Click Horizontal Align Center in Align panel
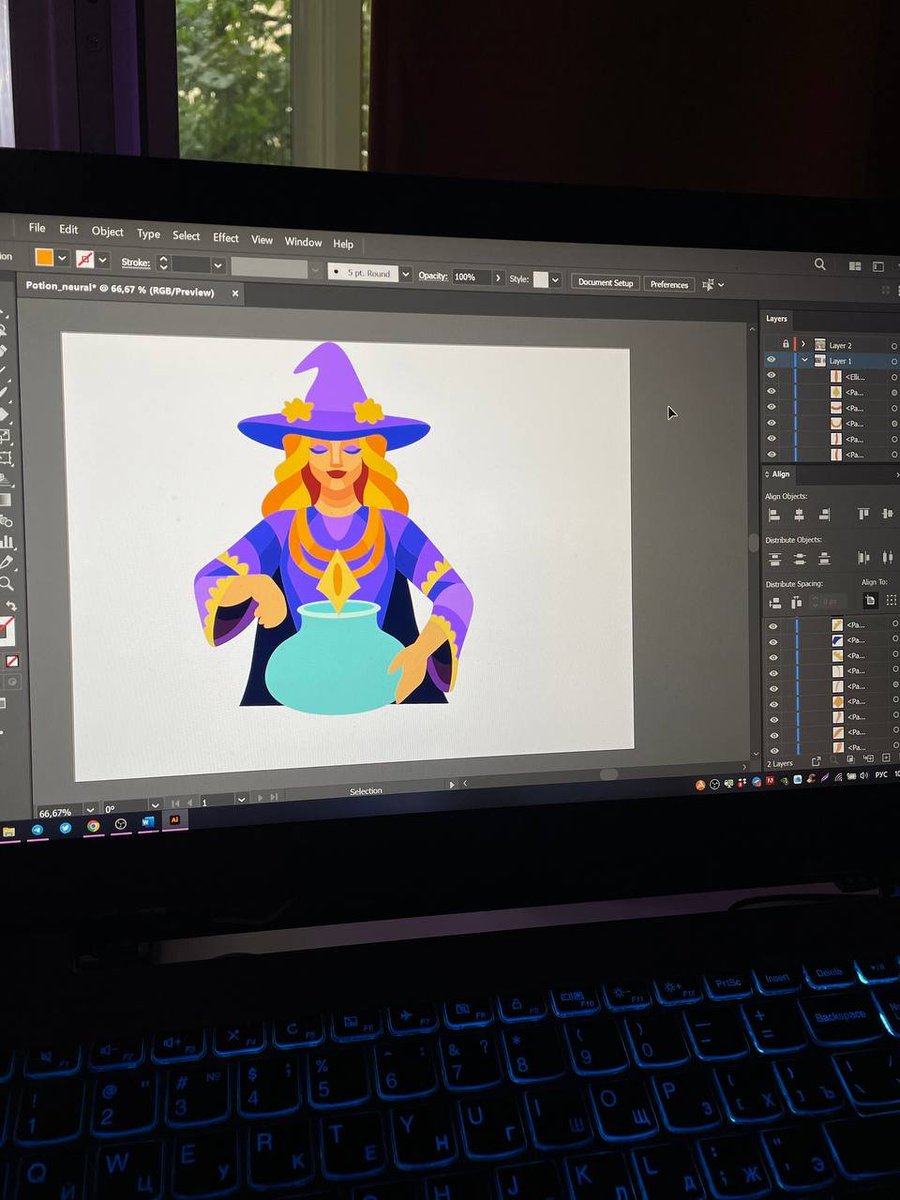Screen dimensions: 900x1200 click(x=799, y=515)
